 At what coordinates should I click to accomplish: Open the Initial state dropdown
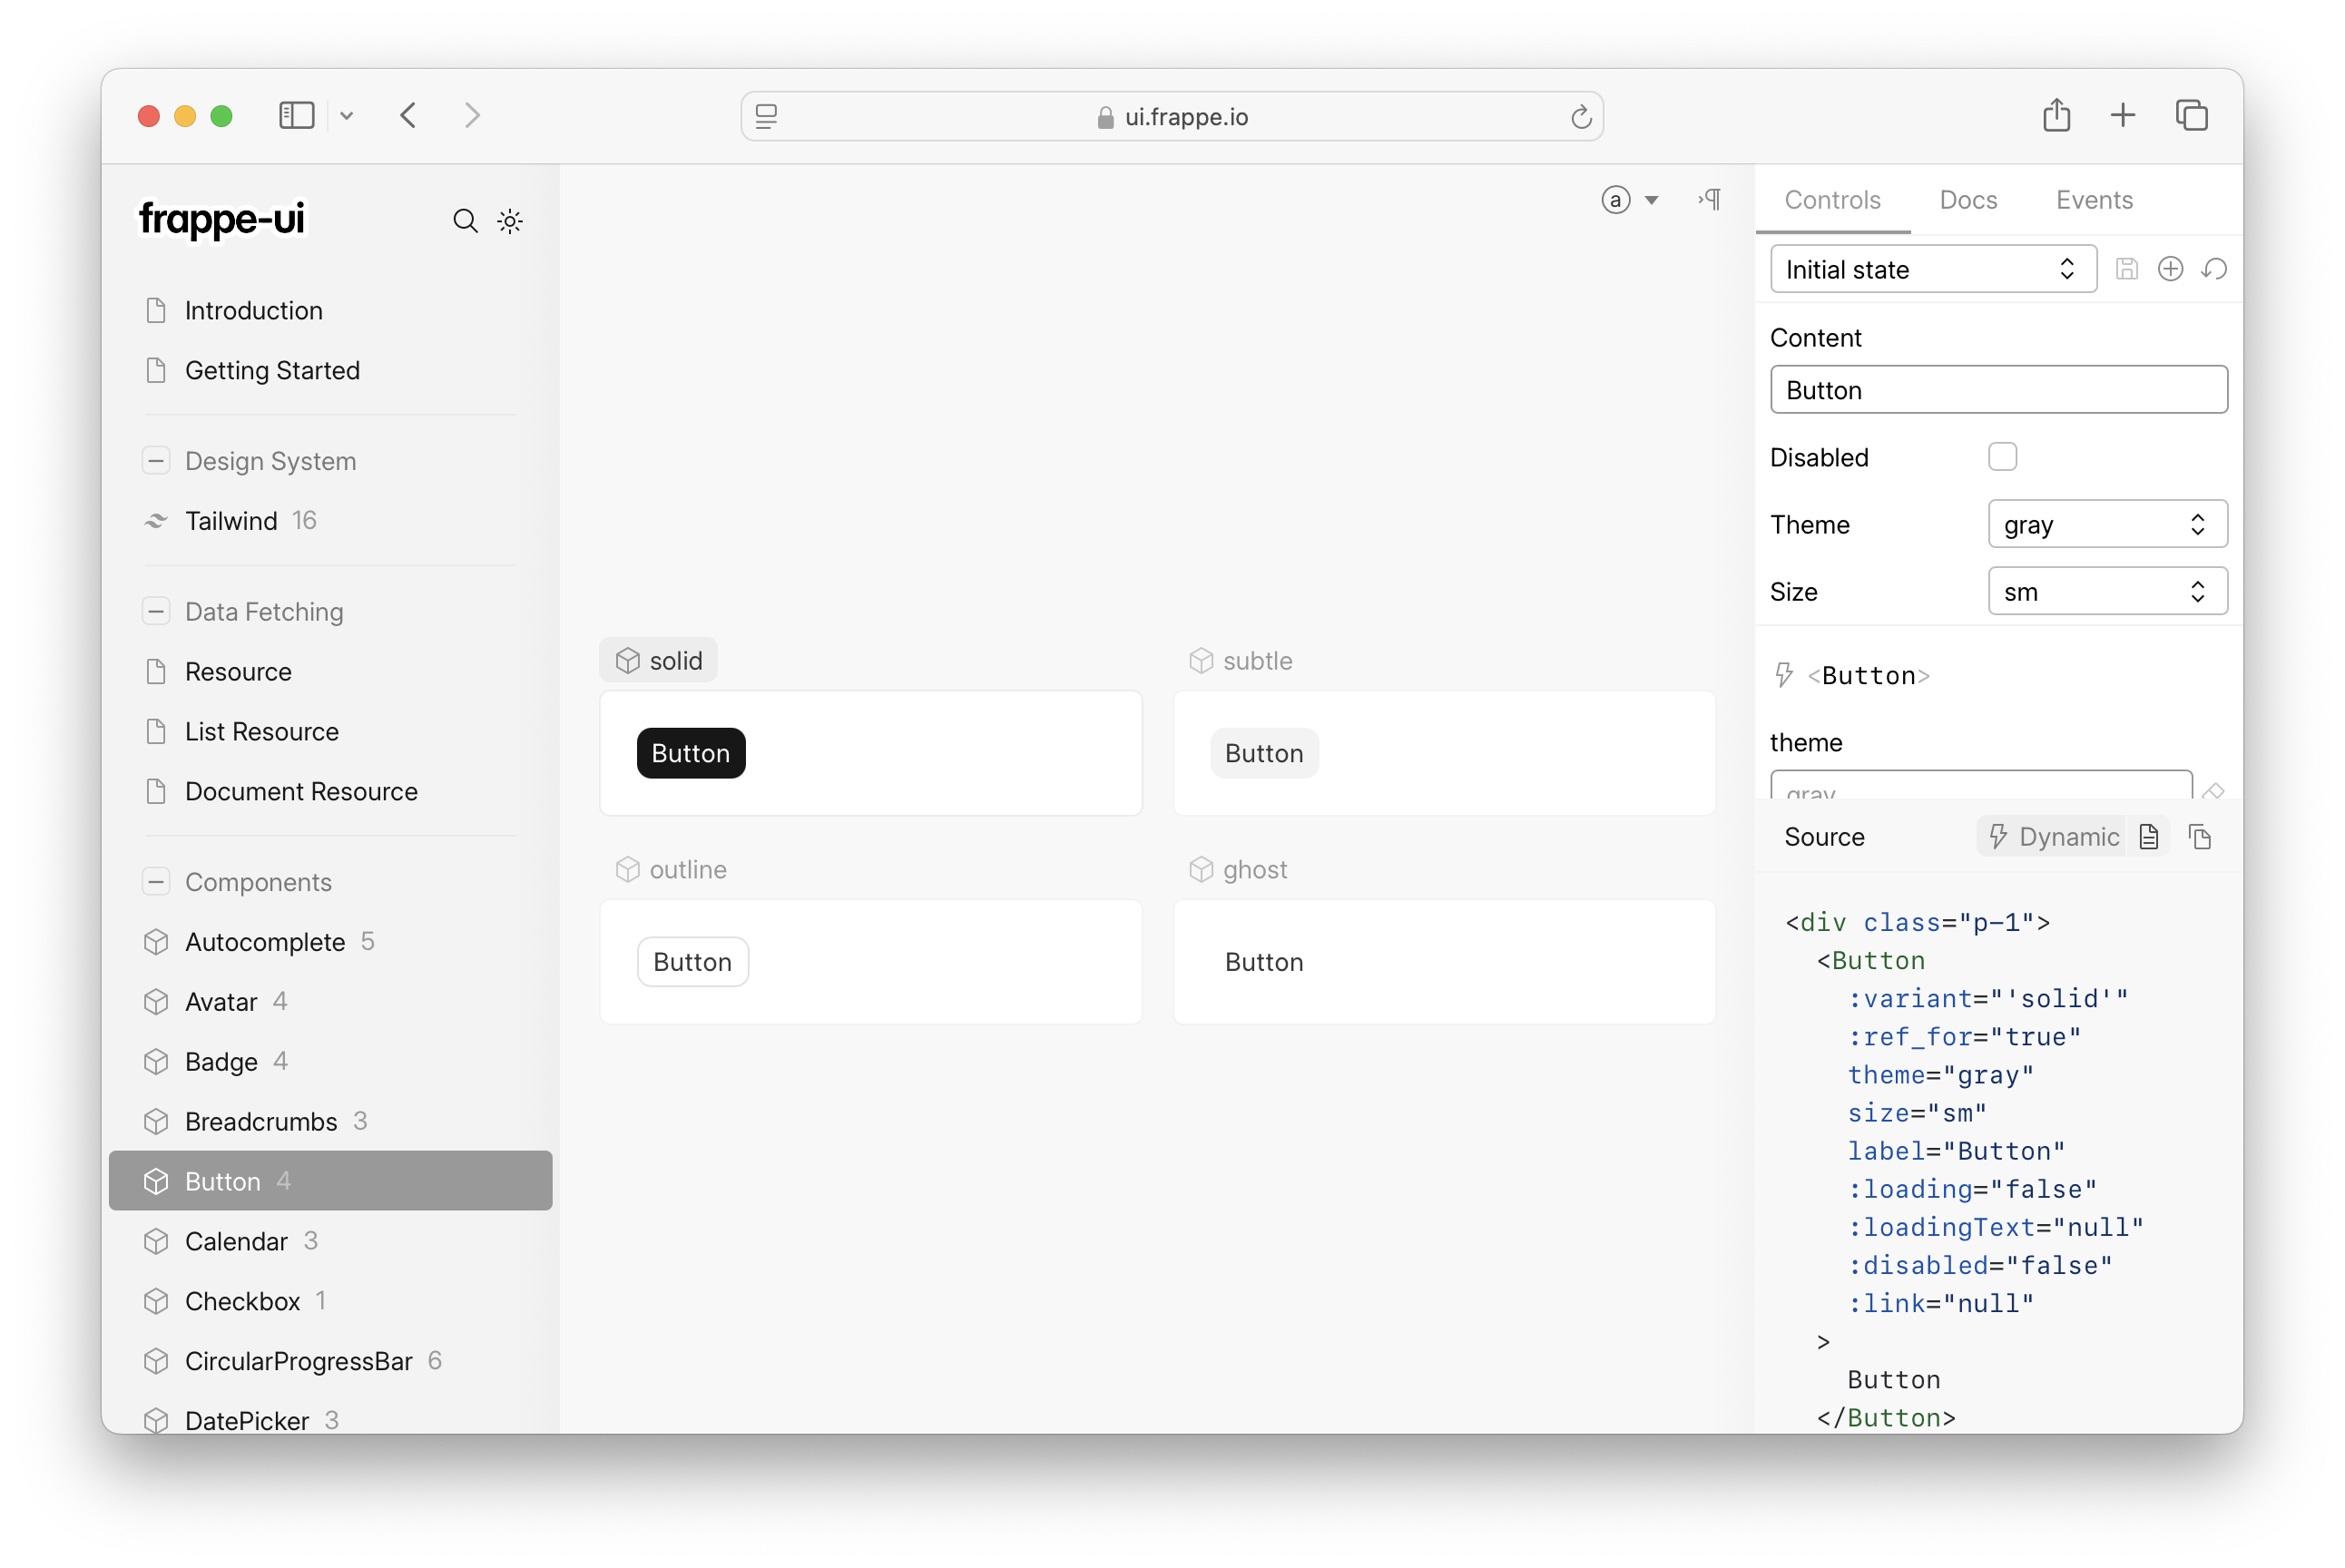1931,268
